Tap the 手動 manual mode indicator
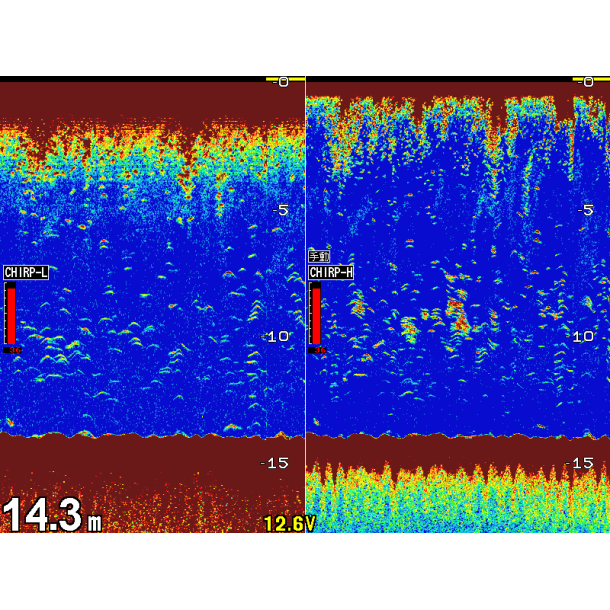Screen dimensions: 610x610 tap(318, 257)
